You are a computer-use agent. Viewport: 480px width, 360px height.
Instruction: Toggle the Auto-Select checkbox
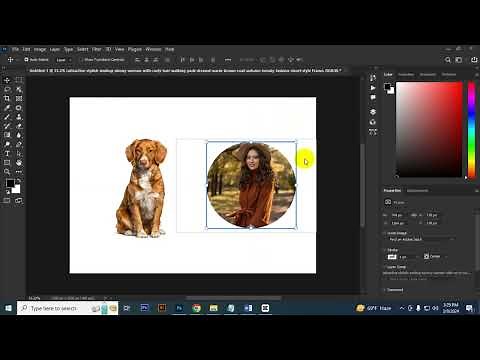[x=26, y=60]
